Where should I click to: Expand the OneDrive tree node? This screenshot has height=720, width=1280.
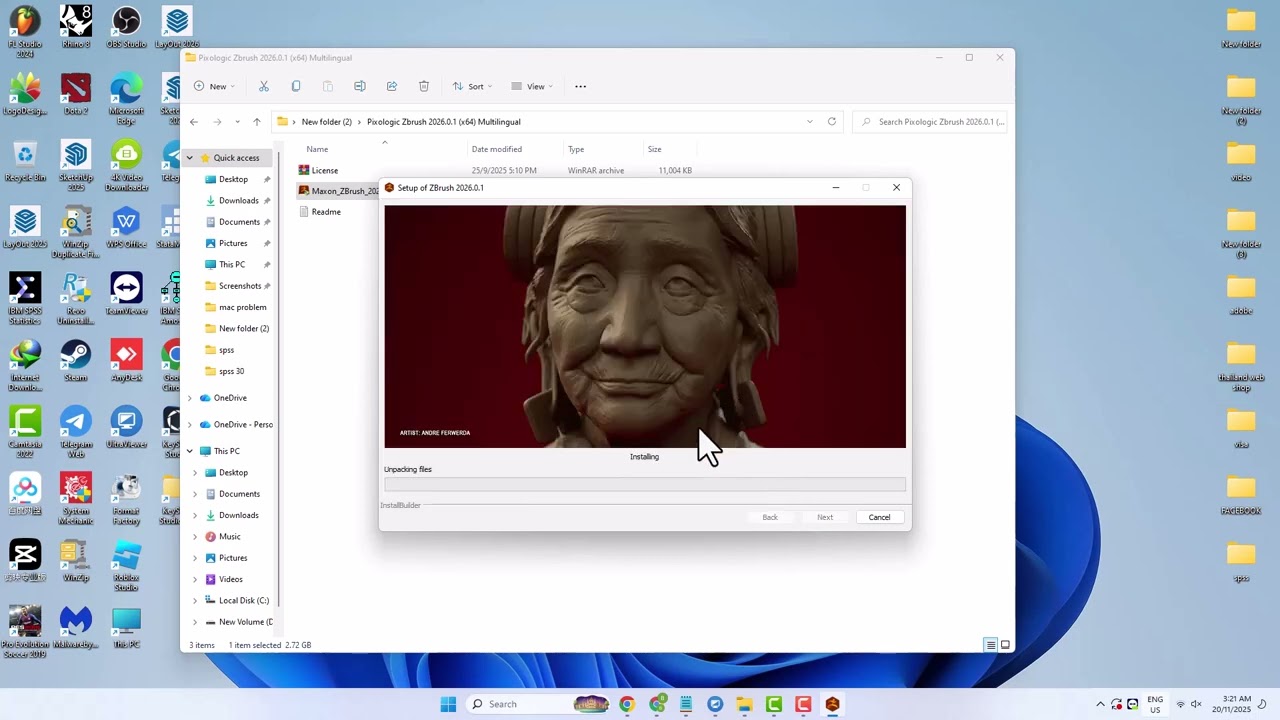point(190,398)
